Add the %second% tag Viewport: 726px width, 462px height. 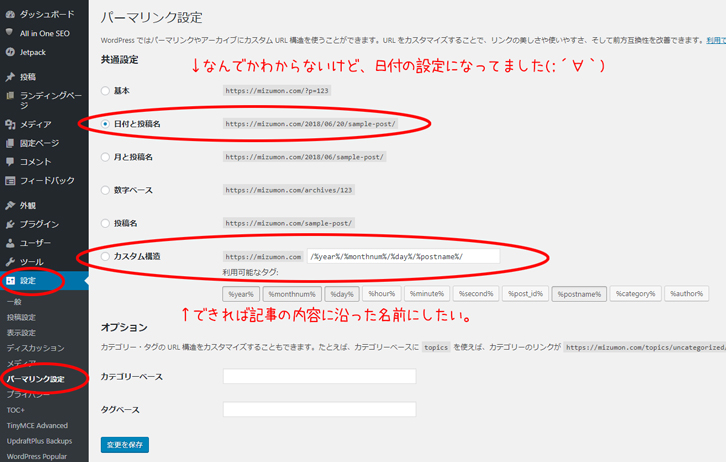tap(476, 293)
